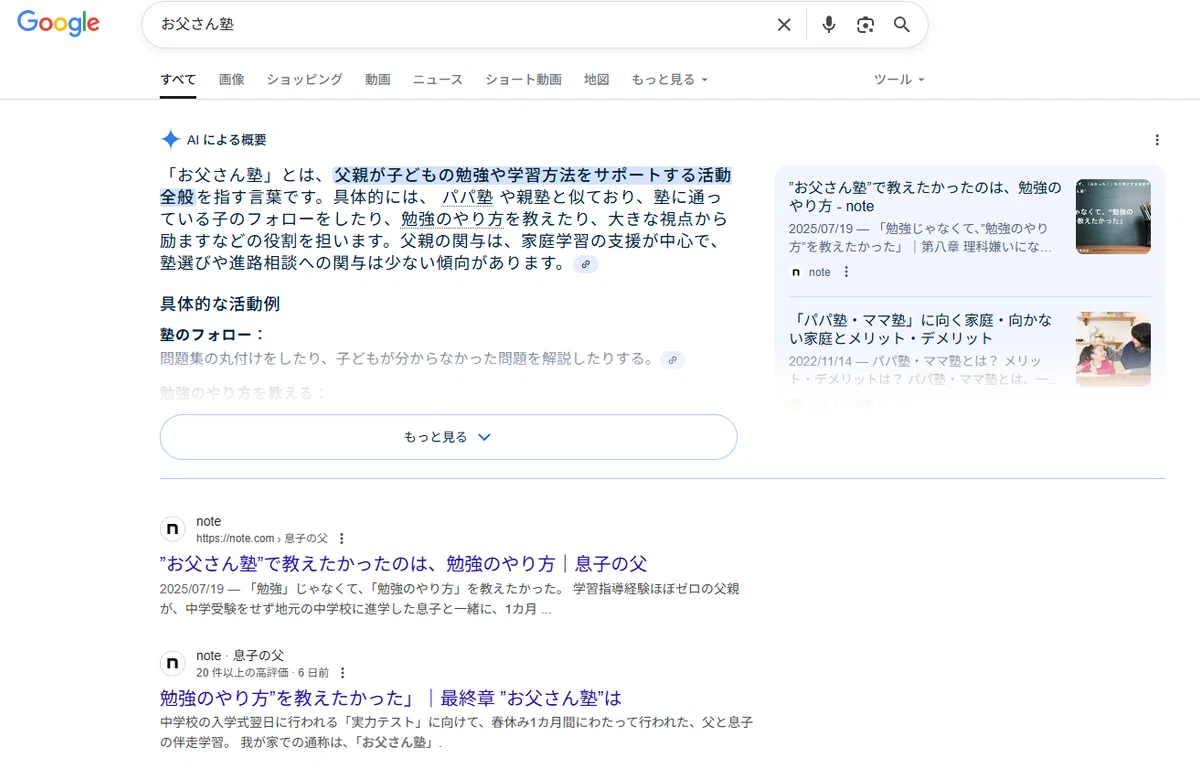
Task: Expand the もっと見る tab dropdown
Action: click(x=669, y=79)
